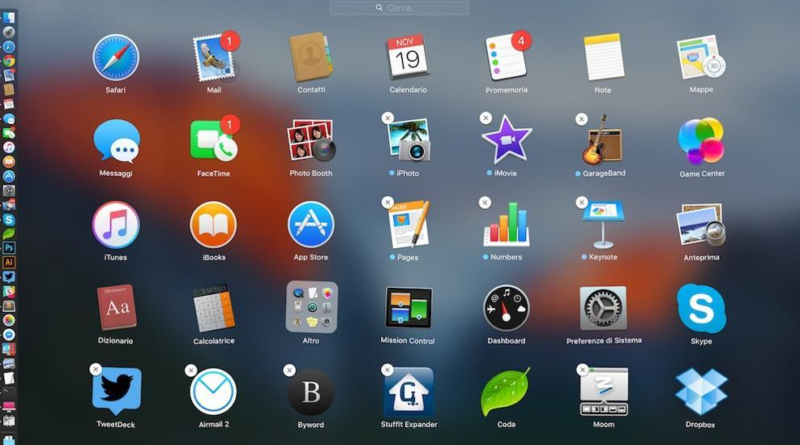Open Messaggi app

(x=116, y=141)
